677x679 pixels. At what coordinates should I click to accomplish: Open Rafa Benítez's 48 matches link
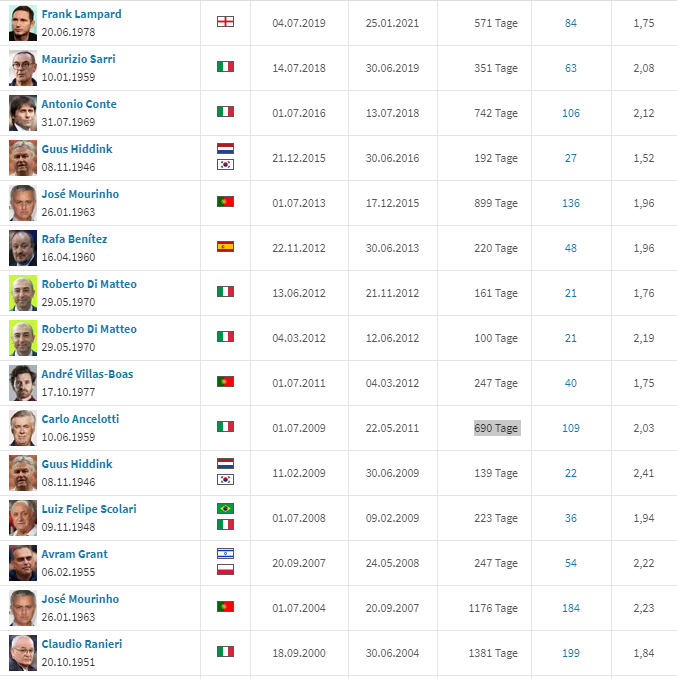pyautogui.click(x=571, y=248)
